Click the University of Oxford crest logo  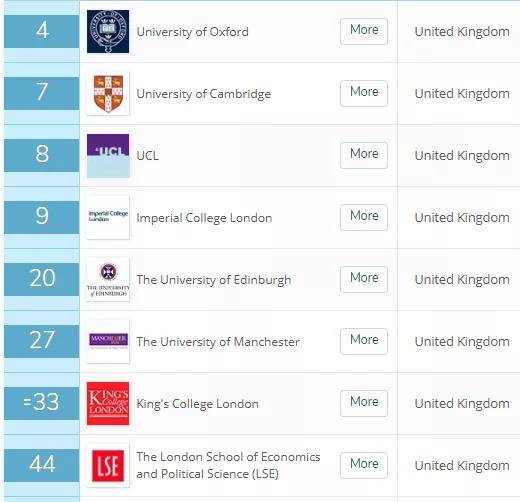click(108, 31)
